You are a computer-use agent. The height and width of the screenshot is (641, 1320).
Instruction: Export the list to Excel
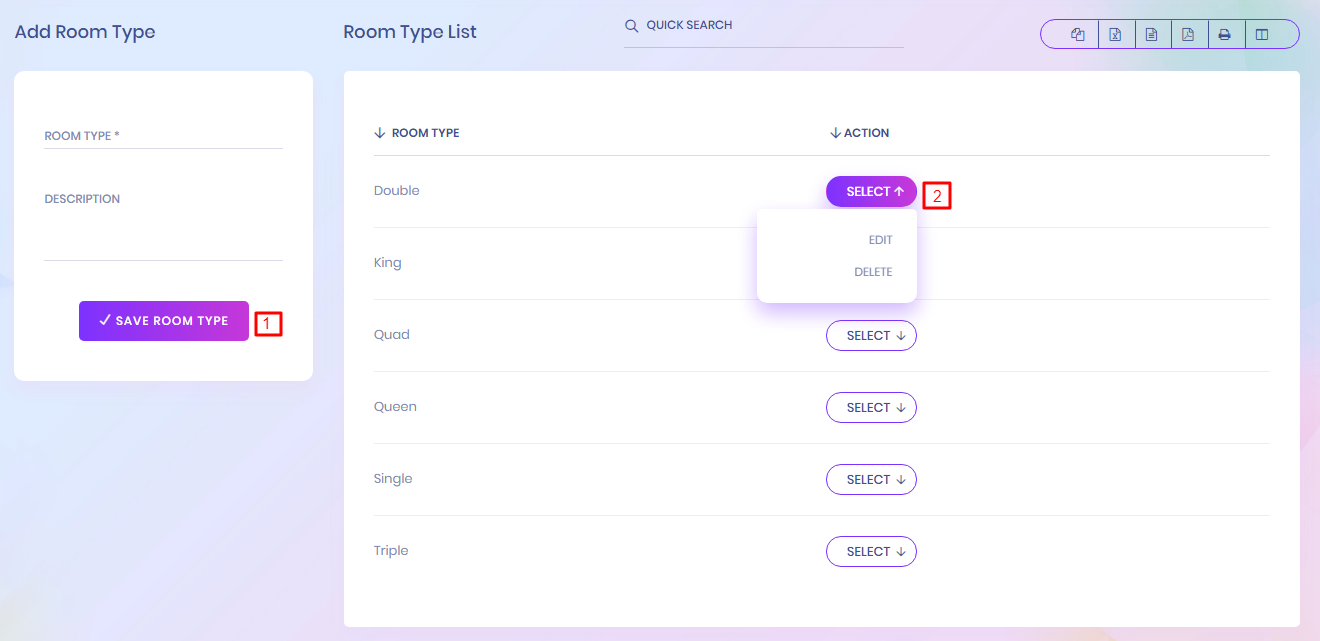click(1115, 35)
